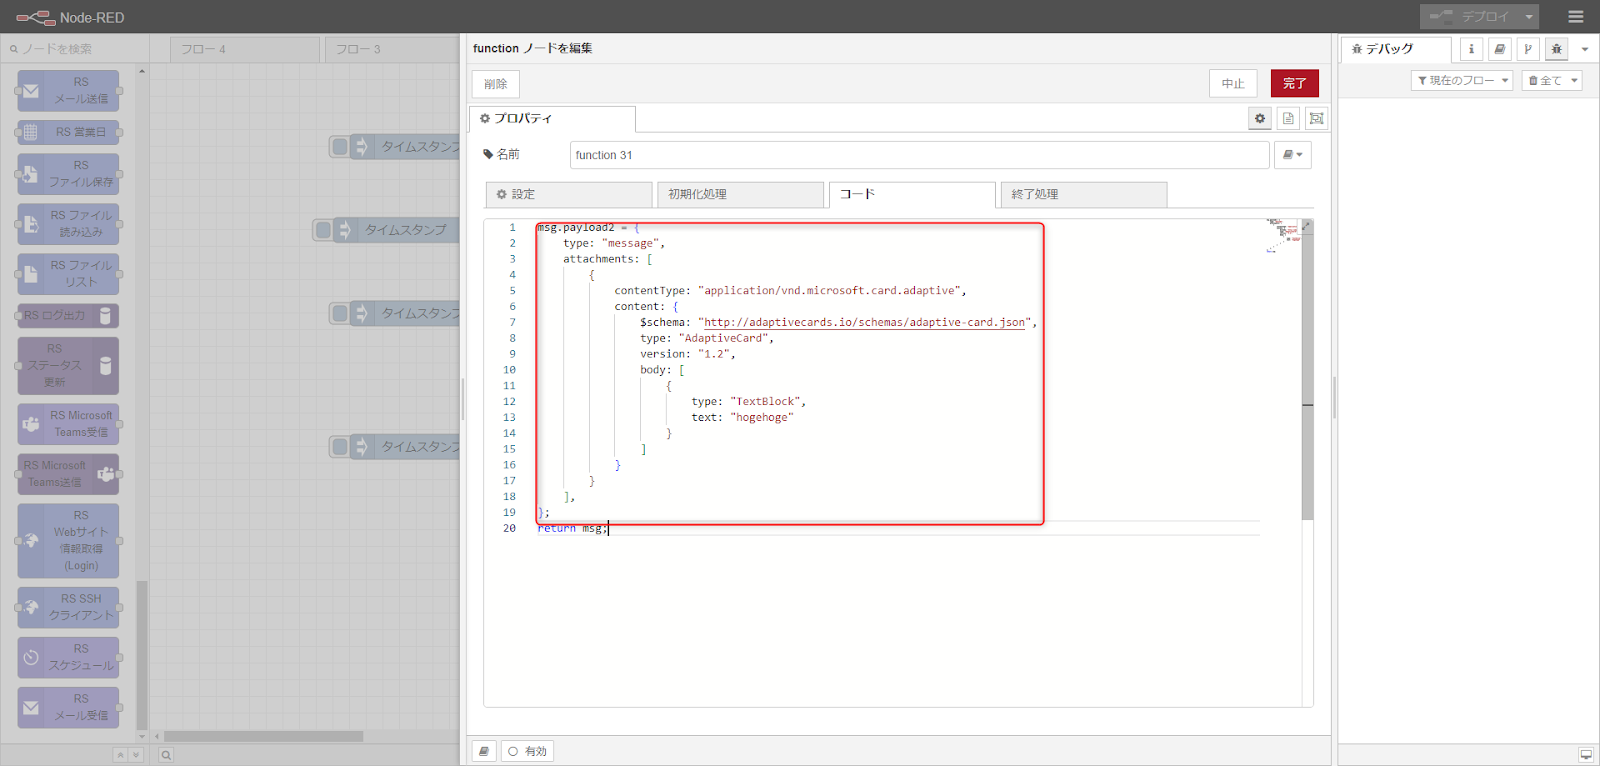
Task: Click the RS Microsoft Teams受信 palette node
Action: point(68,424)
